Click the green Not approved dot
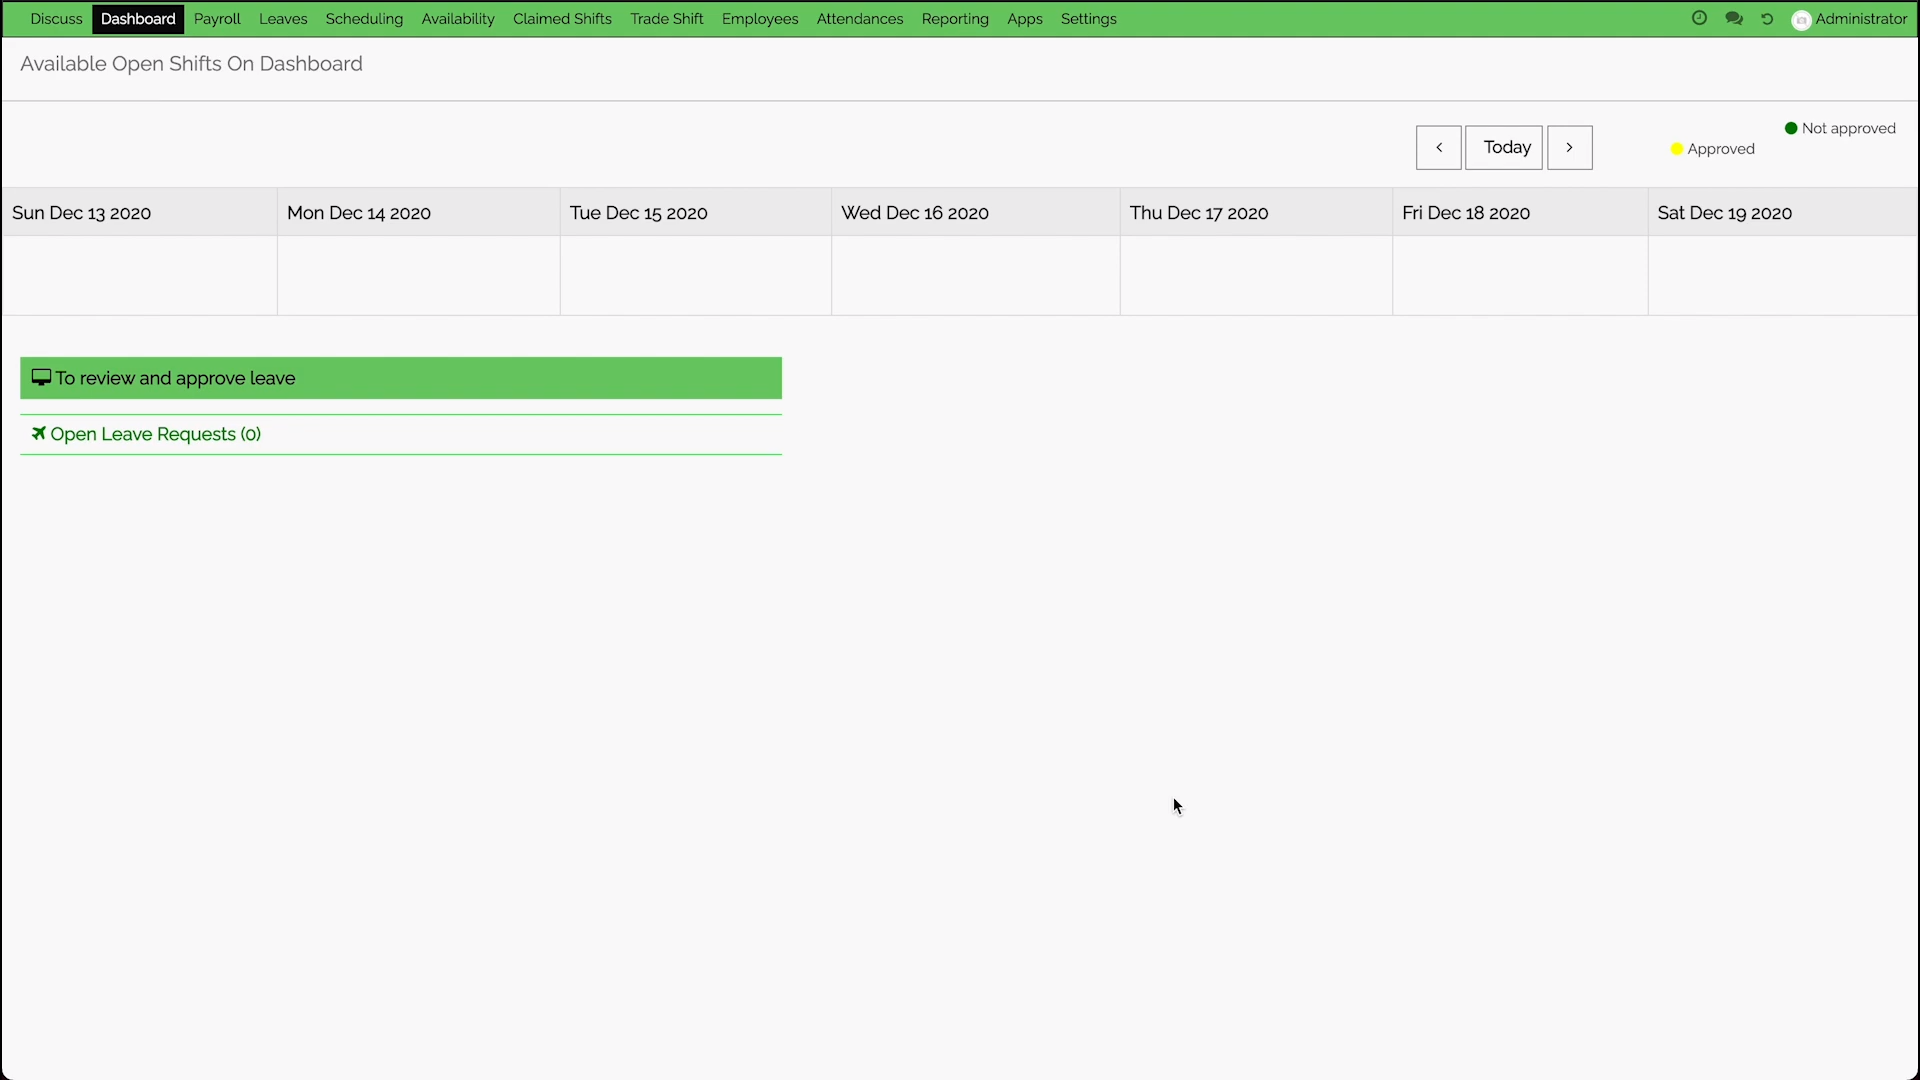 (x=1791, y=128)
